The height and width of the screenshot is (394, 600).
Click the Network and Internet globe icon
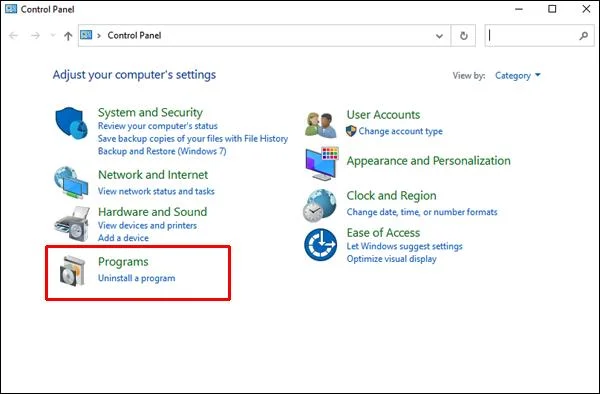[x=71, y=182]
